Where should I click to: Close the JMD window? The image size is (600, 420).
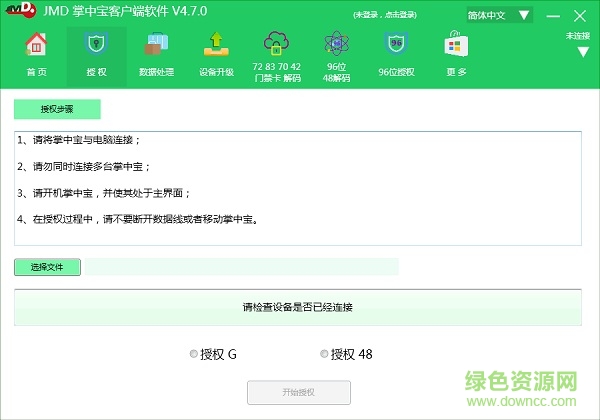[x=580, y=16]
